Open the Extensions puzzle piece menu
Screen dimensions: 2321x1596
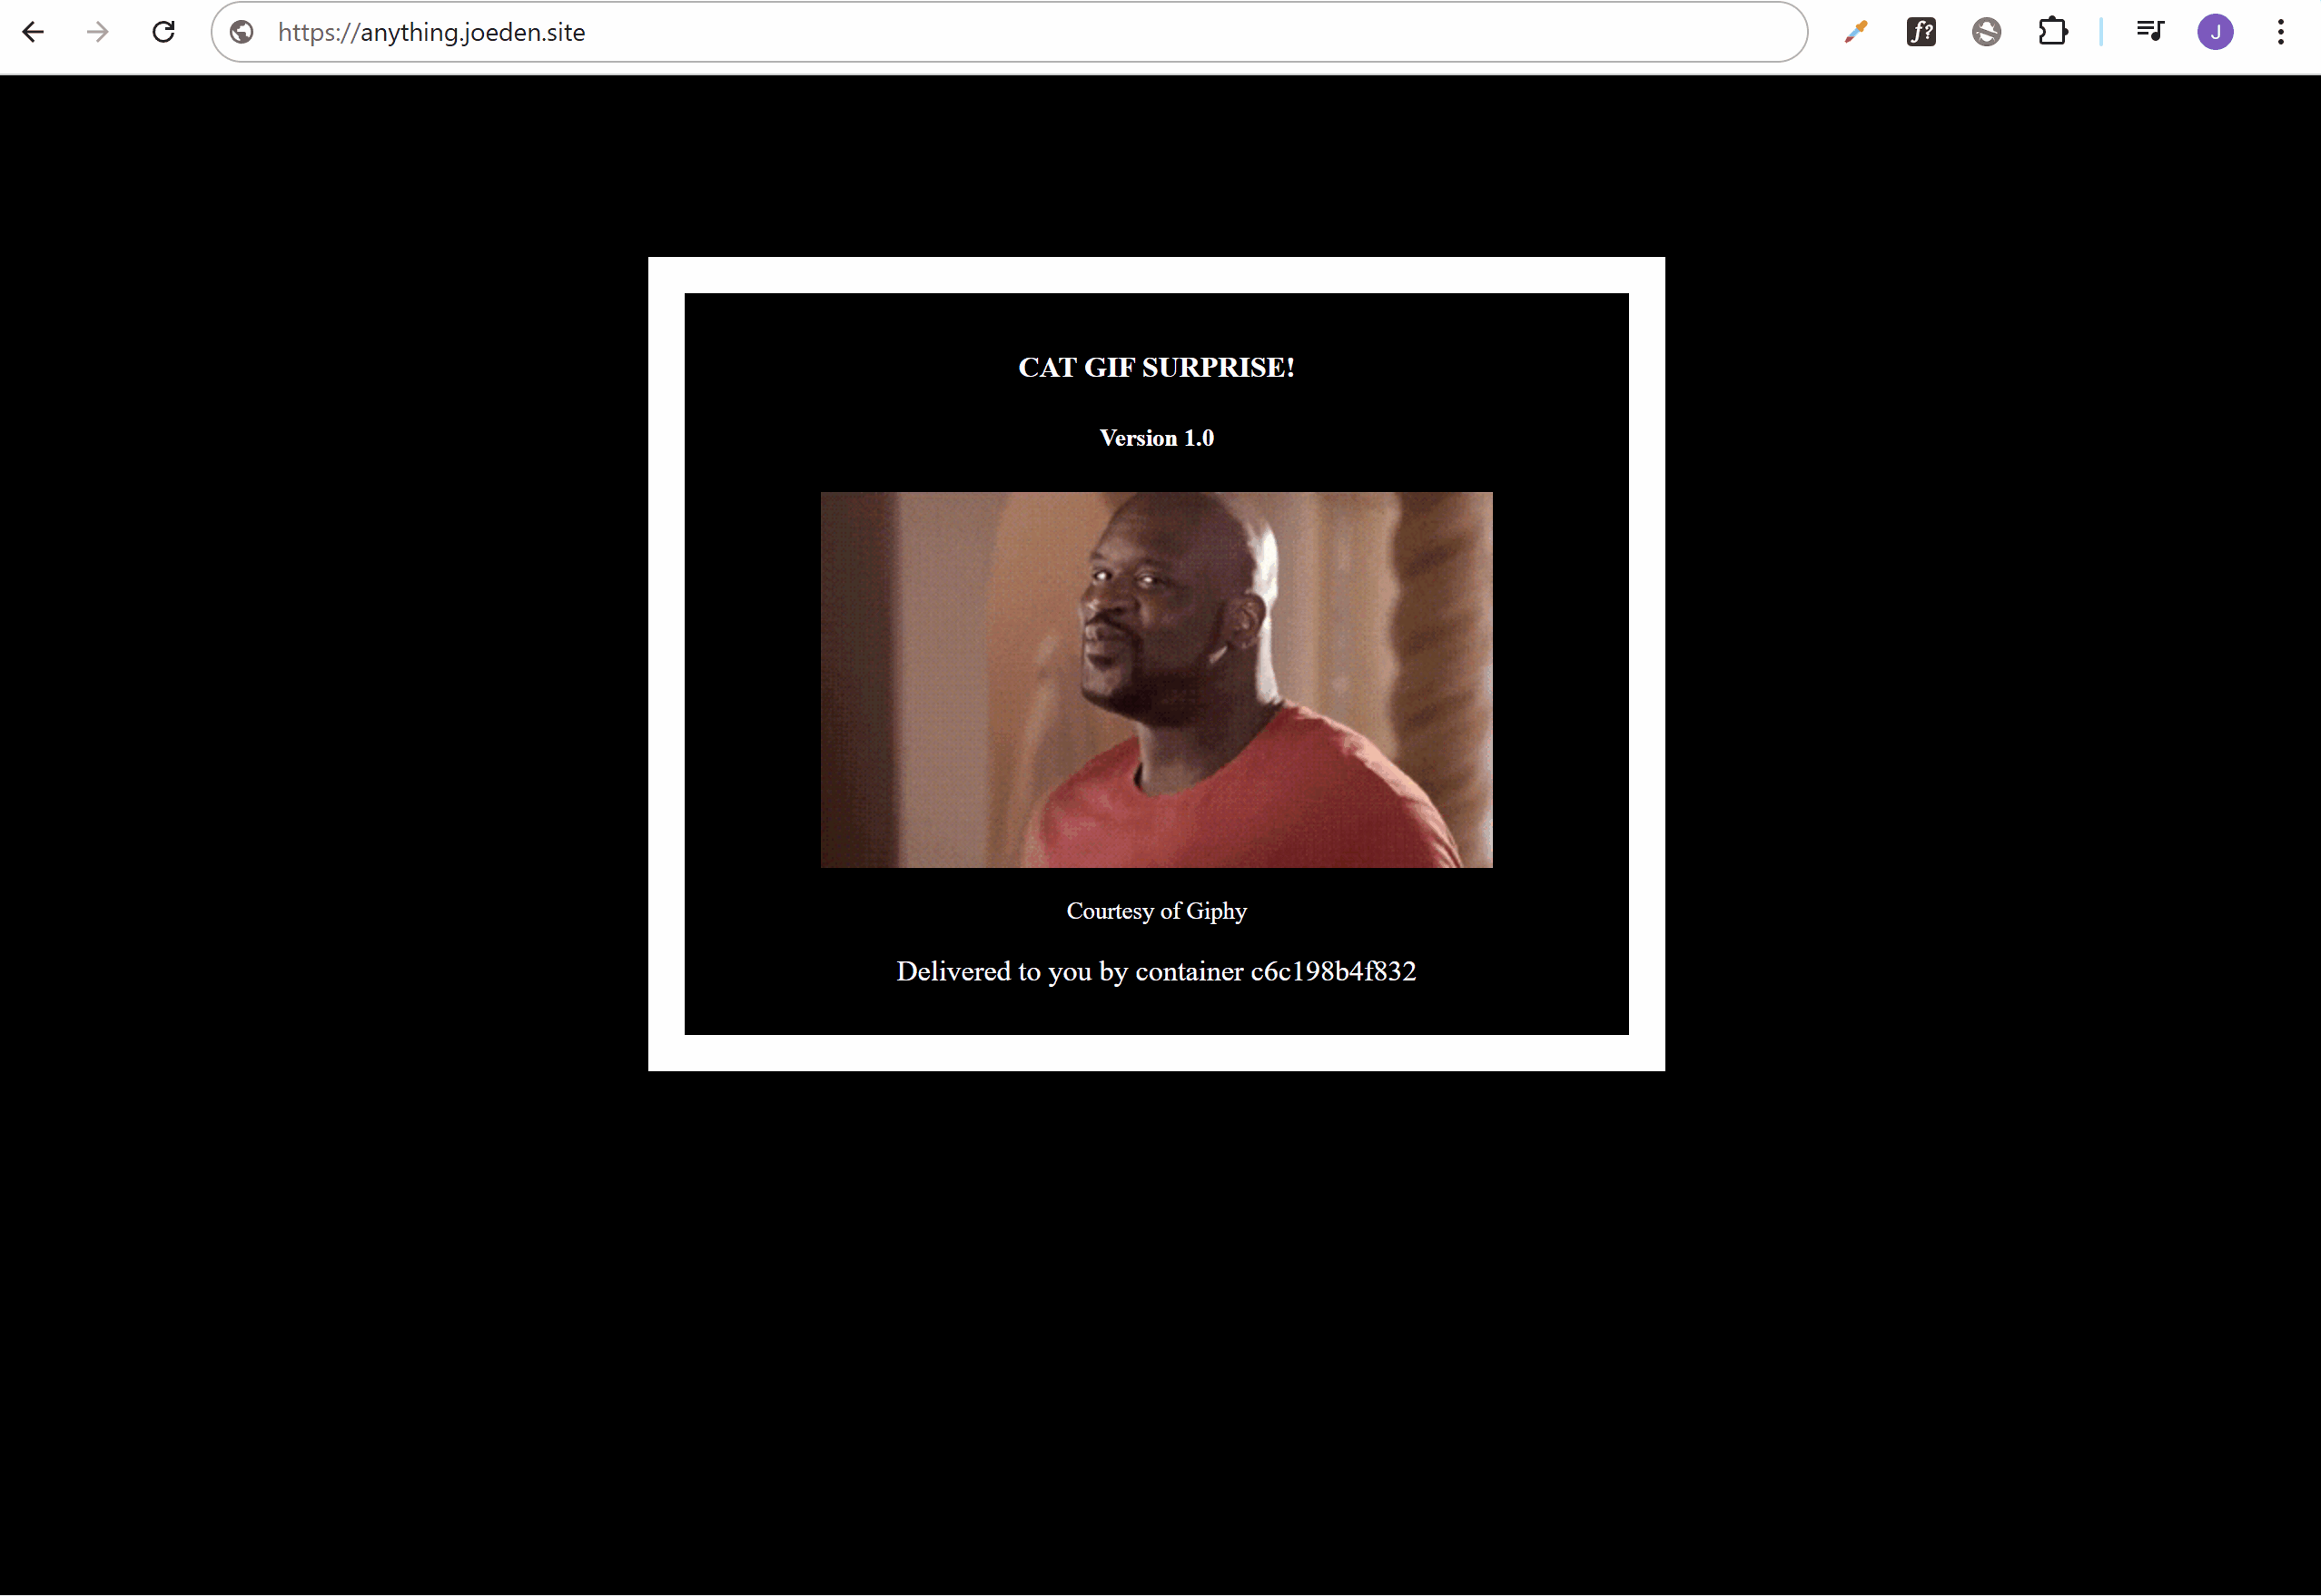point(2052,32)
